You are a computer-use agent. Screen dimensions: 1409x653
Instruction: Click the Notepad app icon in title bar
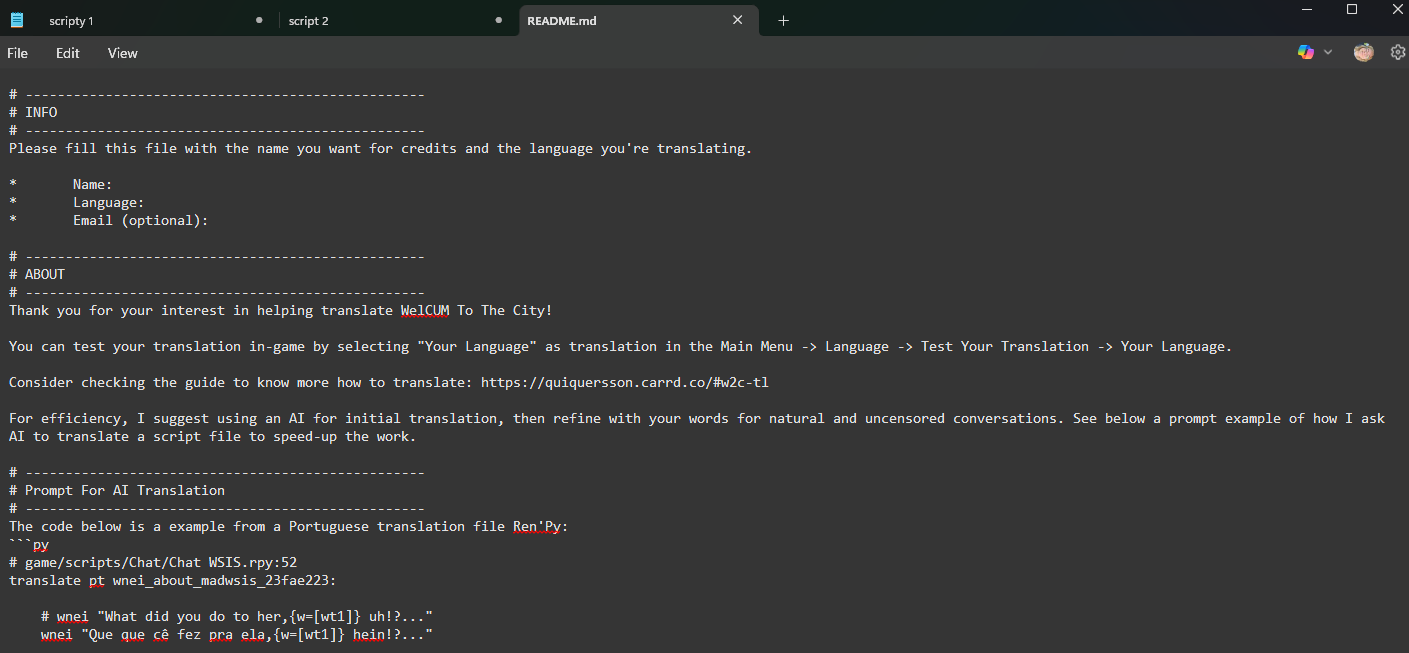(x=17, y=20)
